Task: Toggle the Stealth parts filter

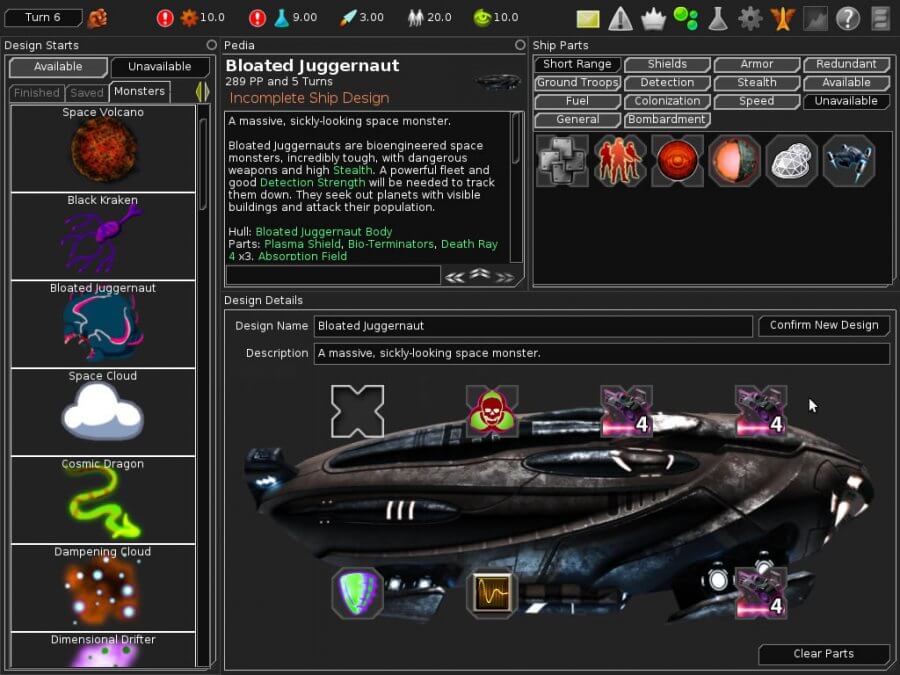Action: 757,83
